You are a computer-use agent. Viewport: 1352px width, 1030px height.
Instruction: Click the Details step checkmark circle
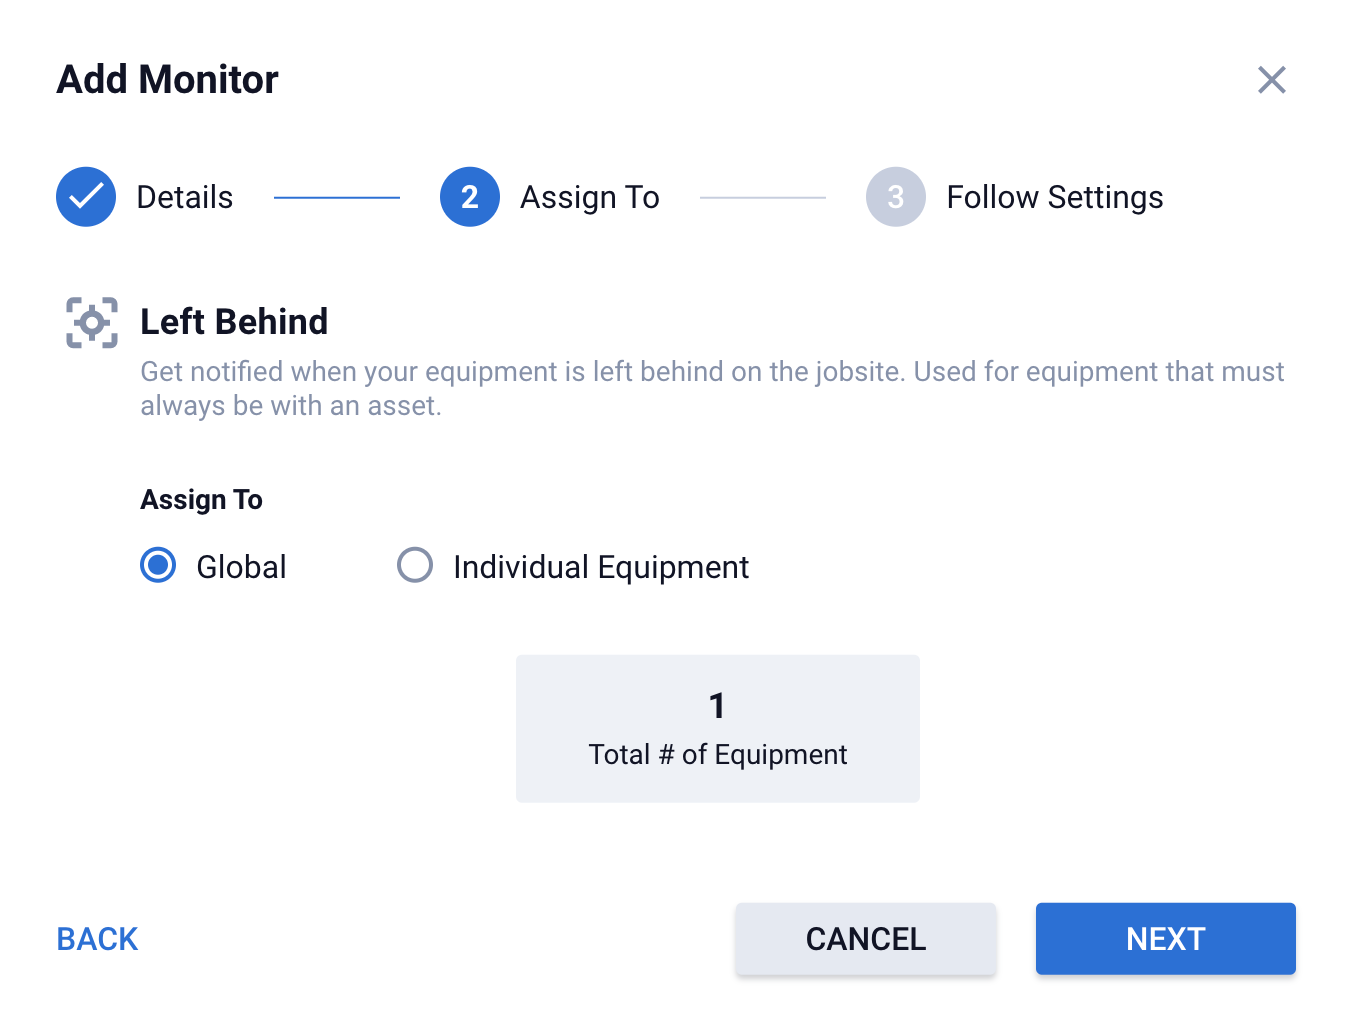point(86,197)
